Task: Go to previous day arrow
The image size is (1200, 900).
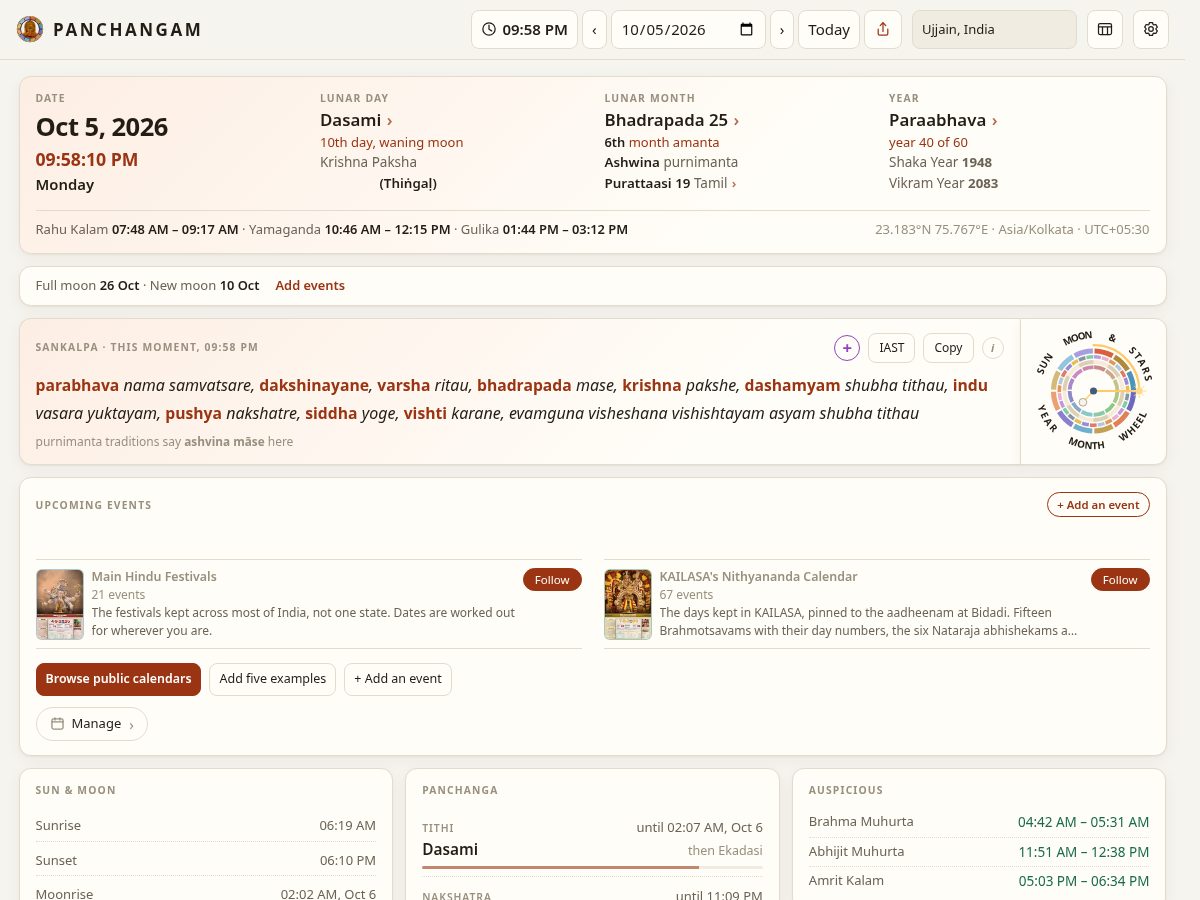Action: (x=594, y=29)
